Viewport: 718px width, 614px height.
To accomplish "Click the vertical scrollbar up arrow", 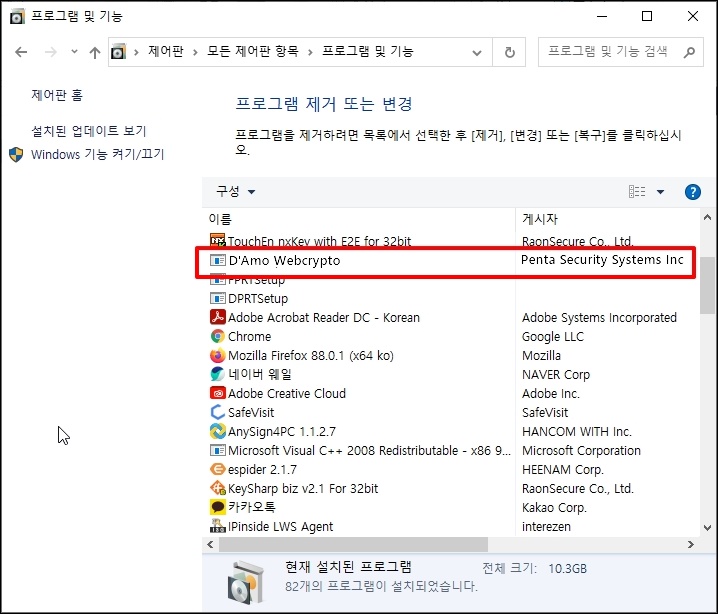I will pos(707,218).
